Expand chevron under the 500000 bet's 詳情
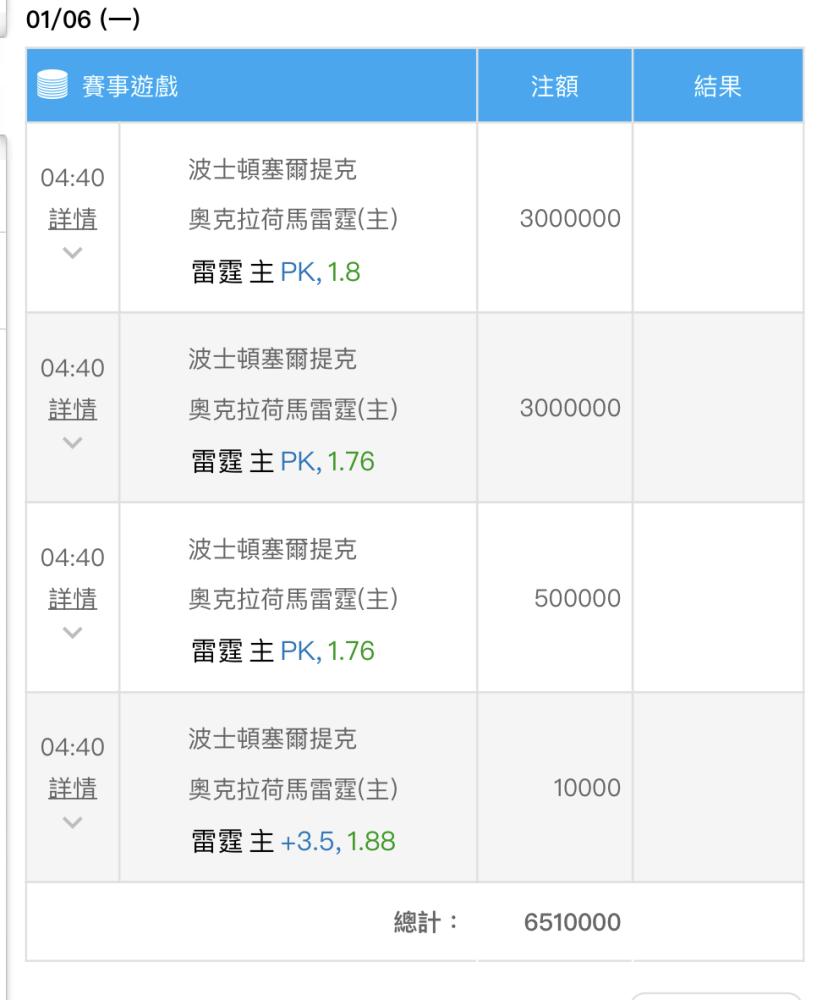This screenshot has height=1000, width=817. point(73,633)
